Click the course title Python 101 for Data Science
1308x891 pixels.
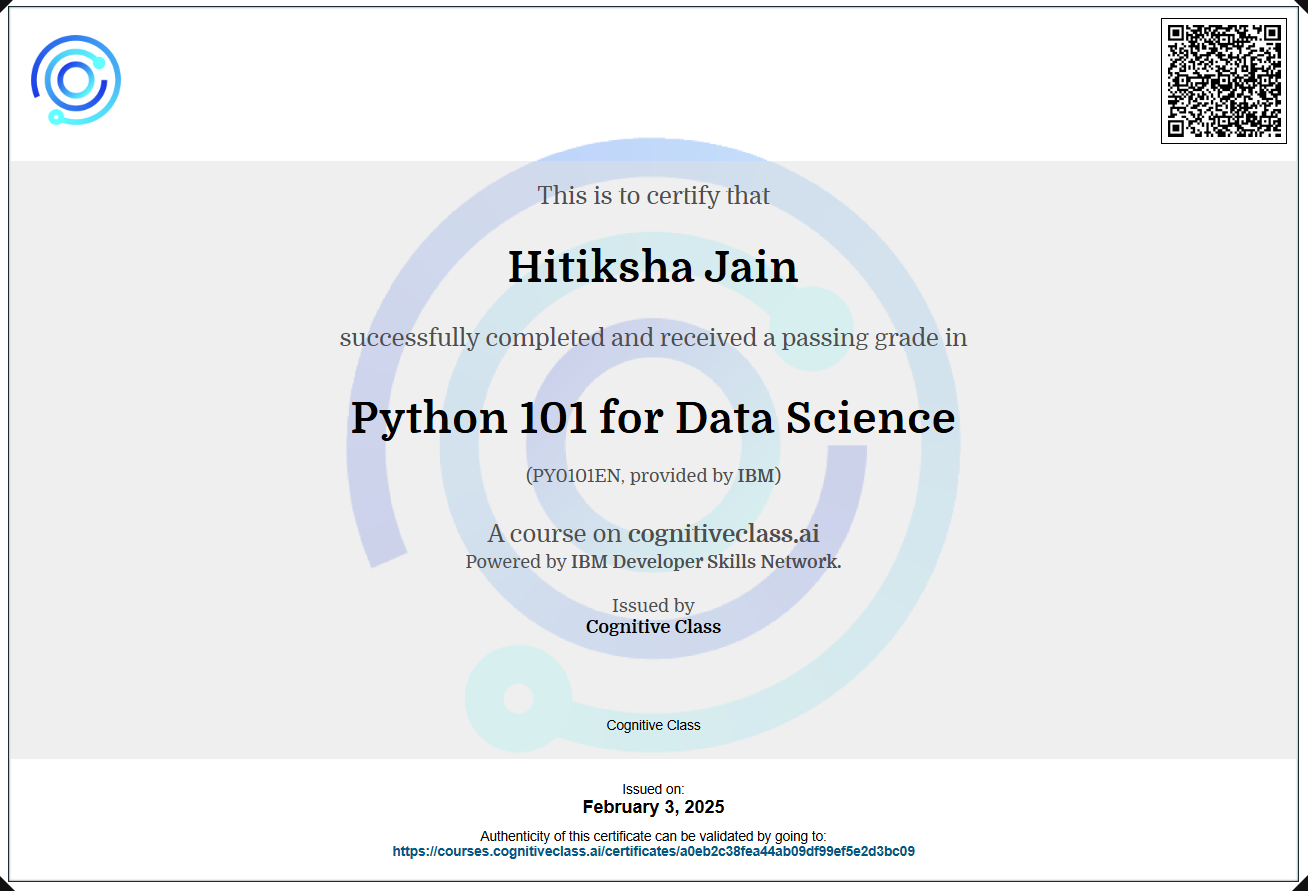pos(653,417)
